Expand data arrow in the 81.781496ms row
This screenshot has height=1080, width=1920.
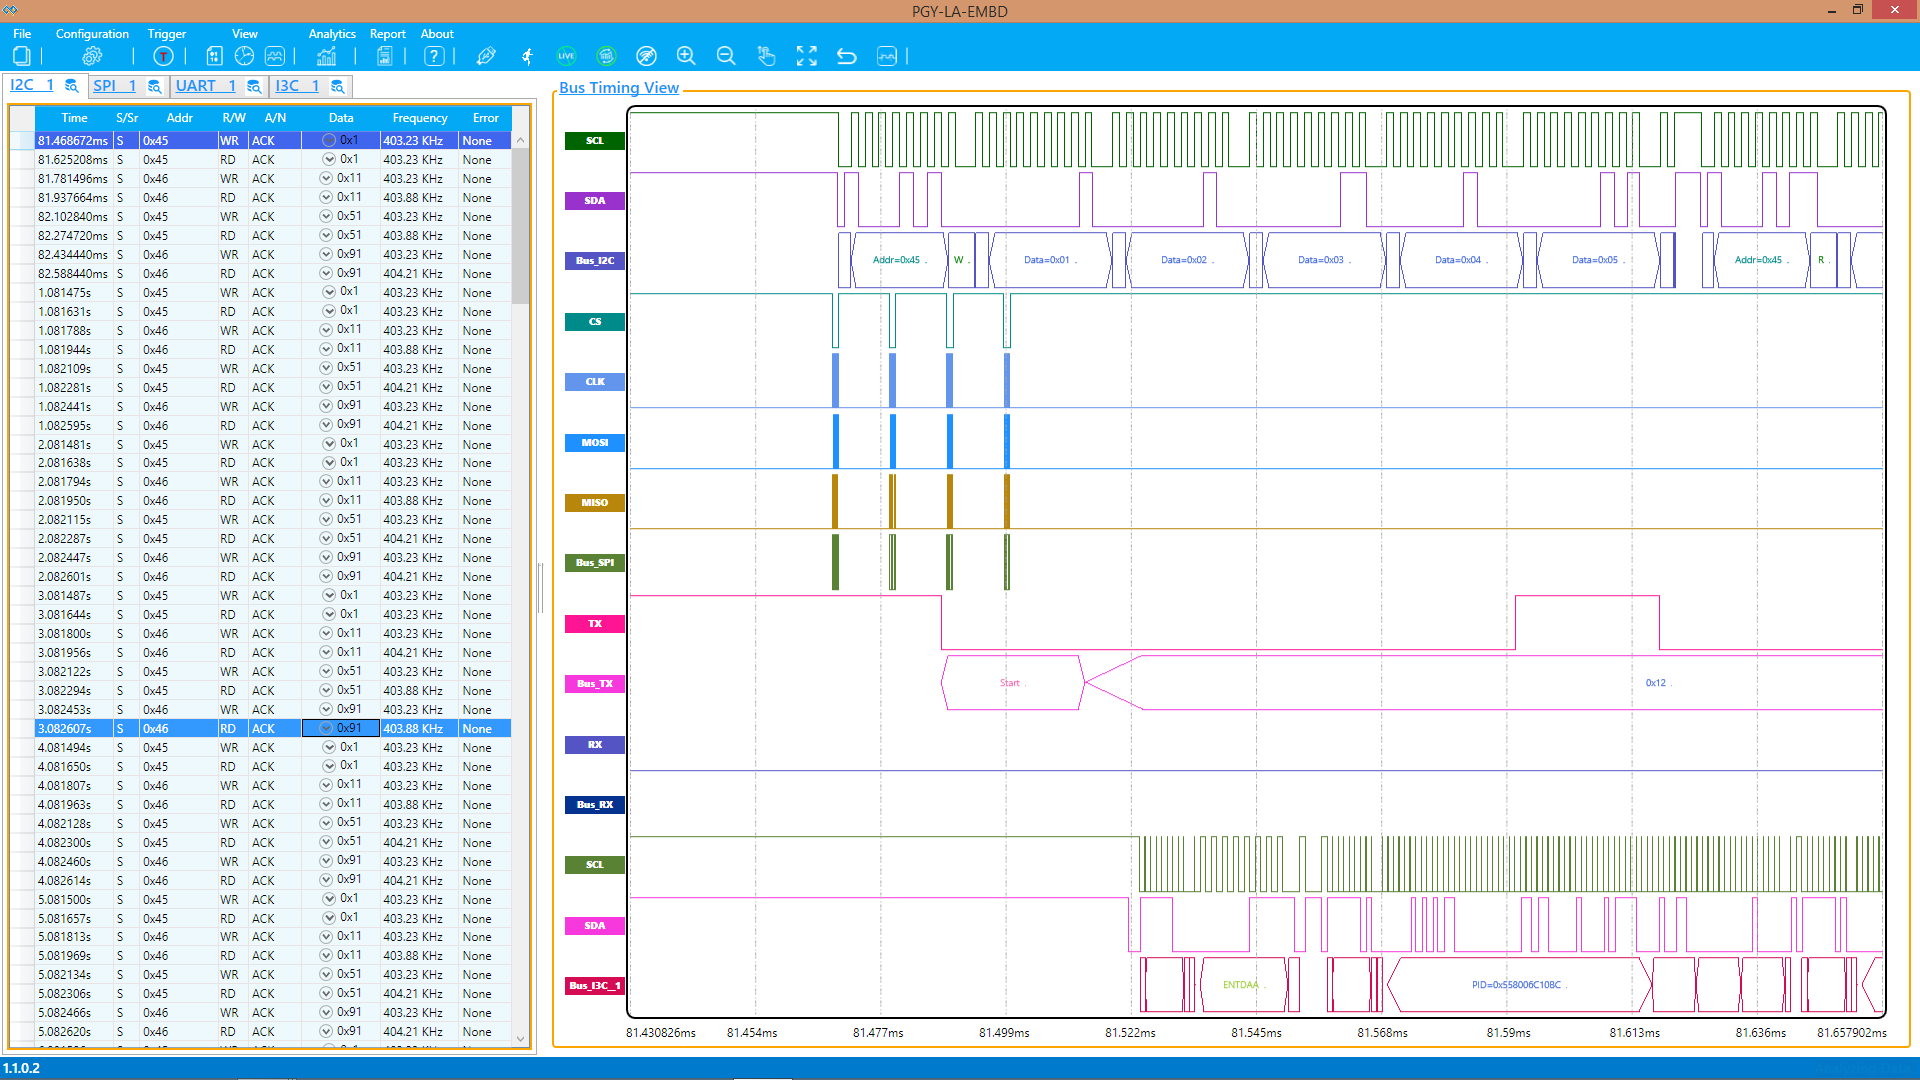326,178
